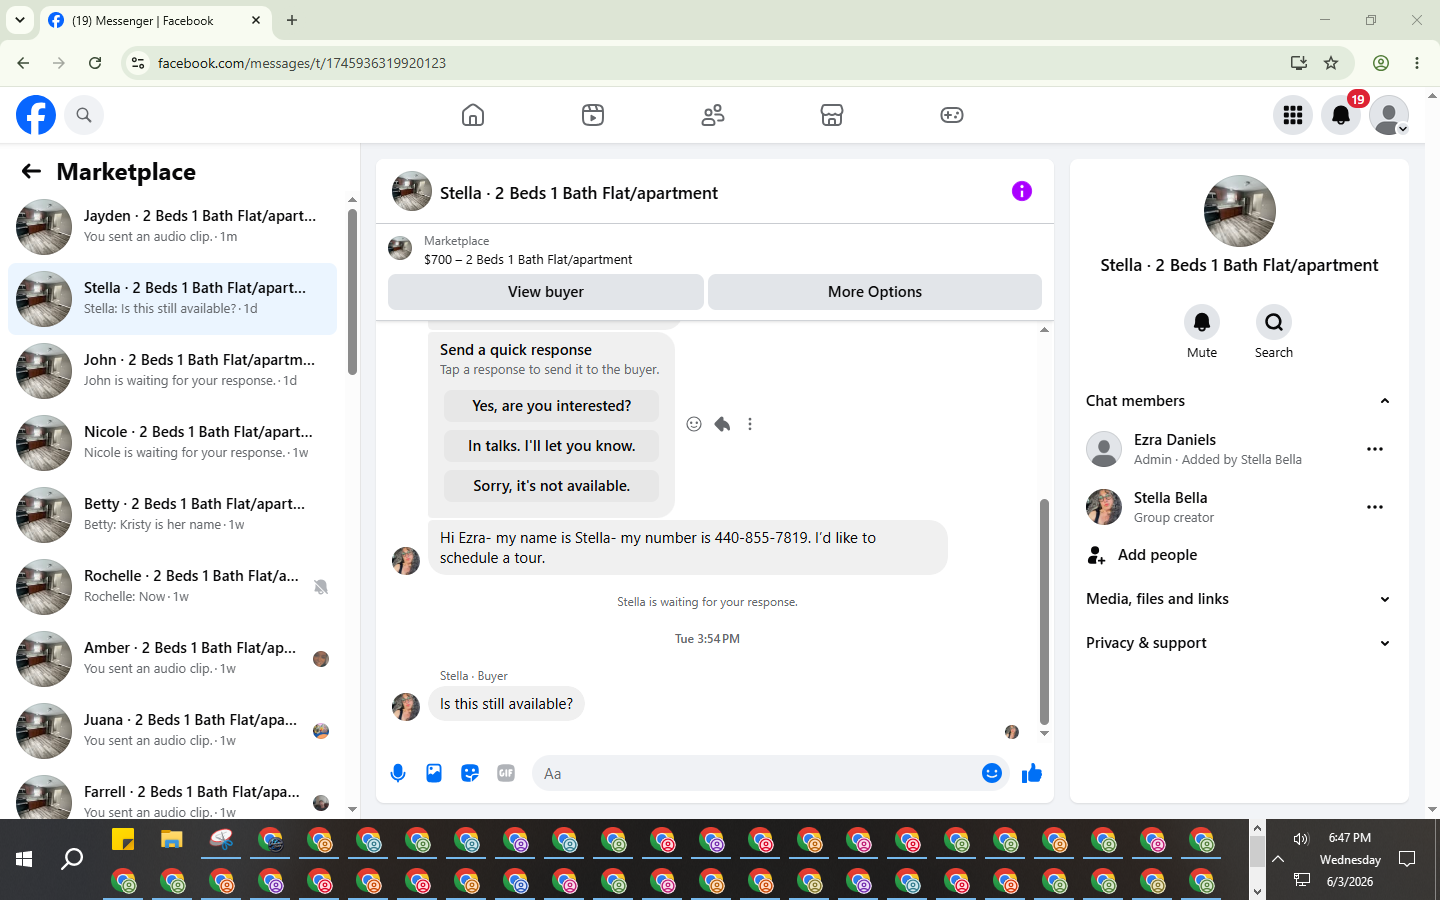Image resolution: width=1440 pixels, height=900 pixels.
Task: Collapse the Chat members section
Action: point(1240,401)
